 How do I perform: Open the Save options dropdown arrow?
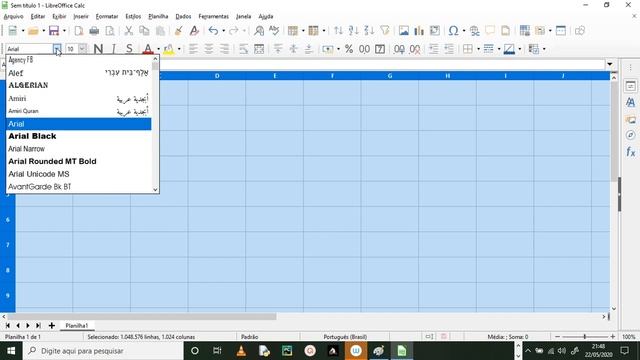point(64,31)
